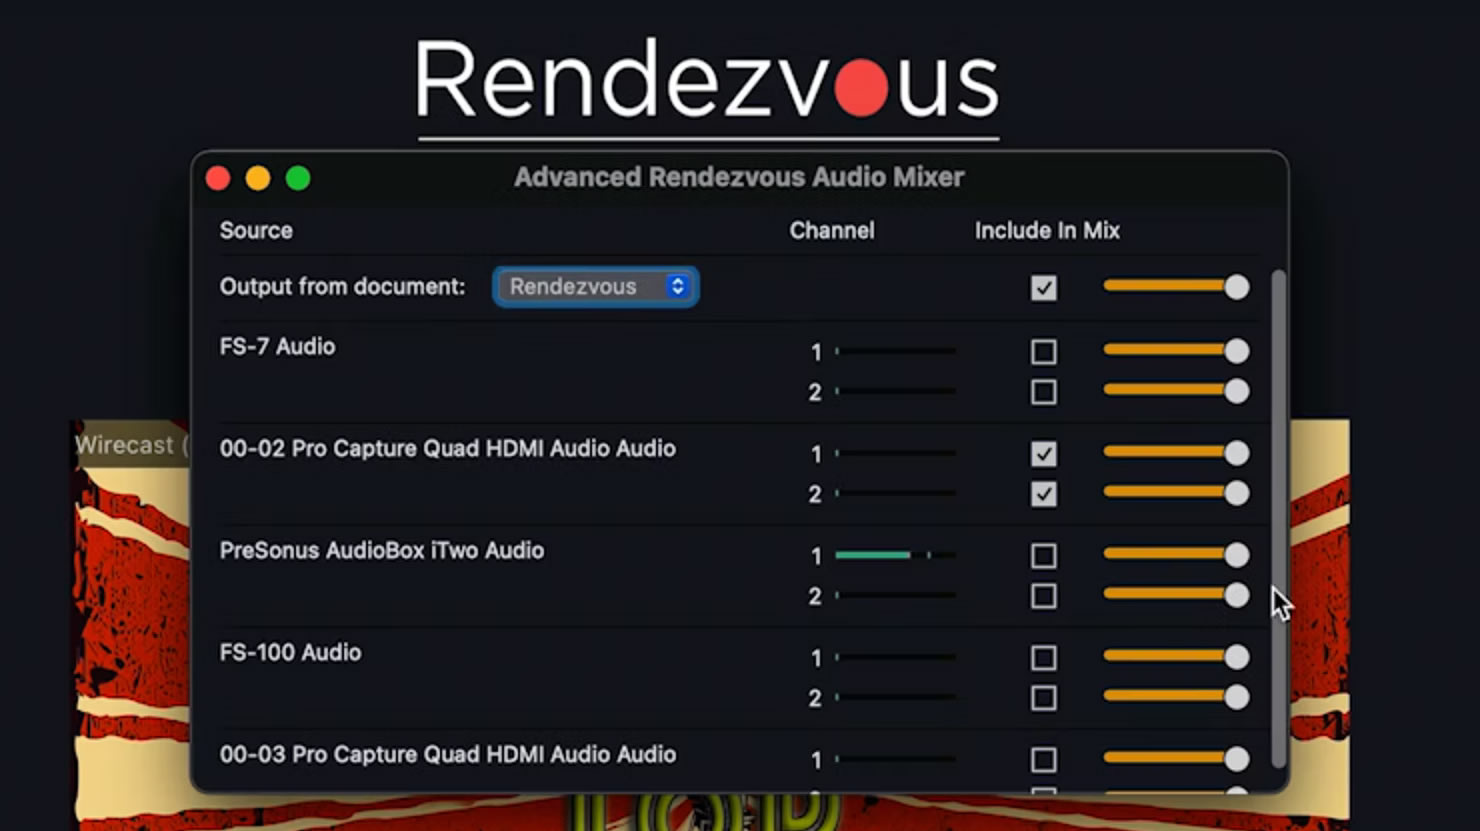Uncheck 00-02 Pro Capture Quad channel 2

[x=1043, y=494]
